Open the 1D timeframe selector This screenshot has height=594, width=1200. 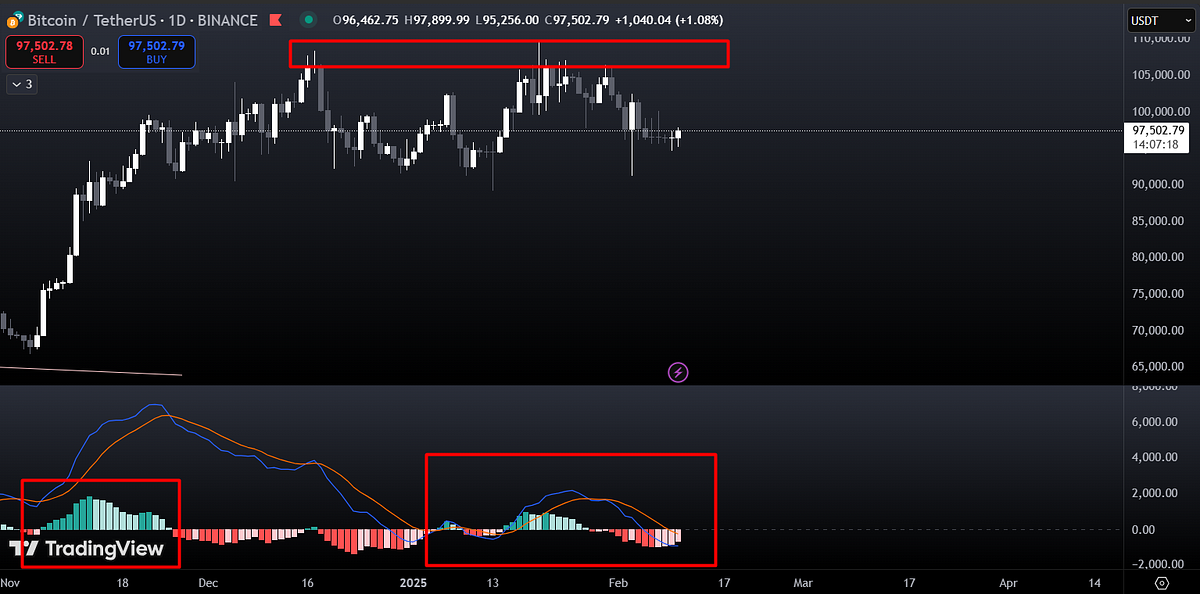point(177,19)
